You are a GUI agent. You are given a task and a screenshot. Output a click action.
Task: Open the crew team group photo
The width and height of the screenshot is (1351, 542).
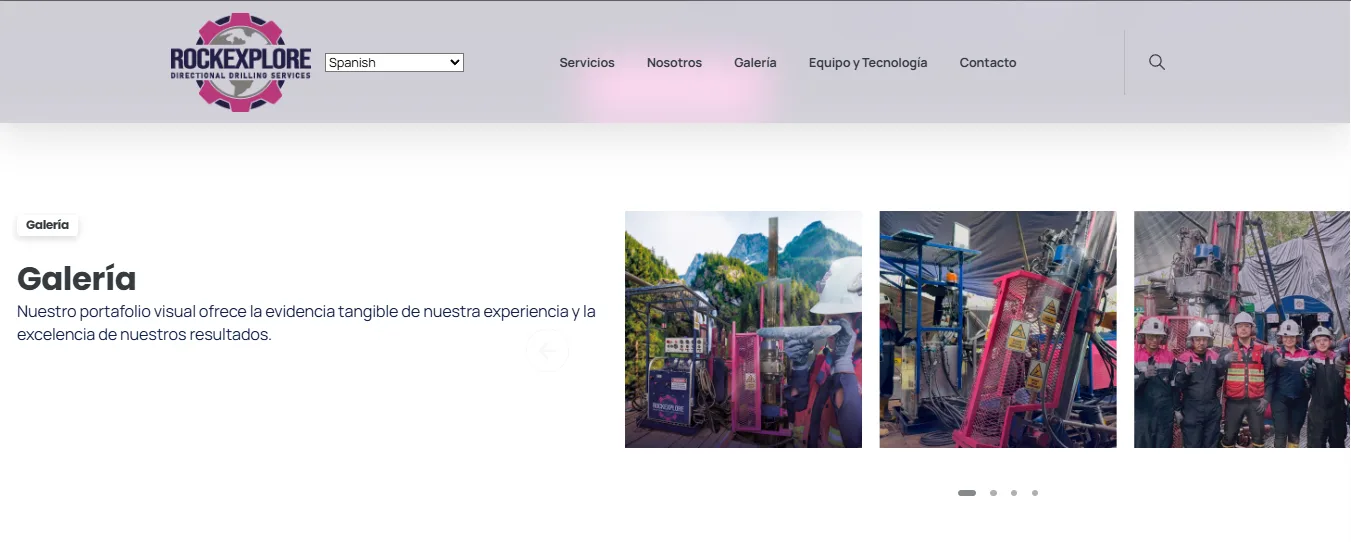(1242, 329)
